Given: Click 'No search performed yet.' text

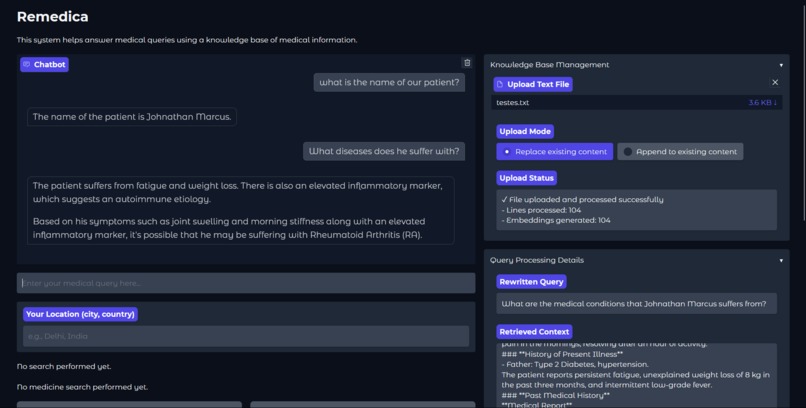Looking at the screenshot, I should tap(64, 366).
